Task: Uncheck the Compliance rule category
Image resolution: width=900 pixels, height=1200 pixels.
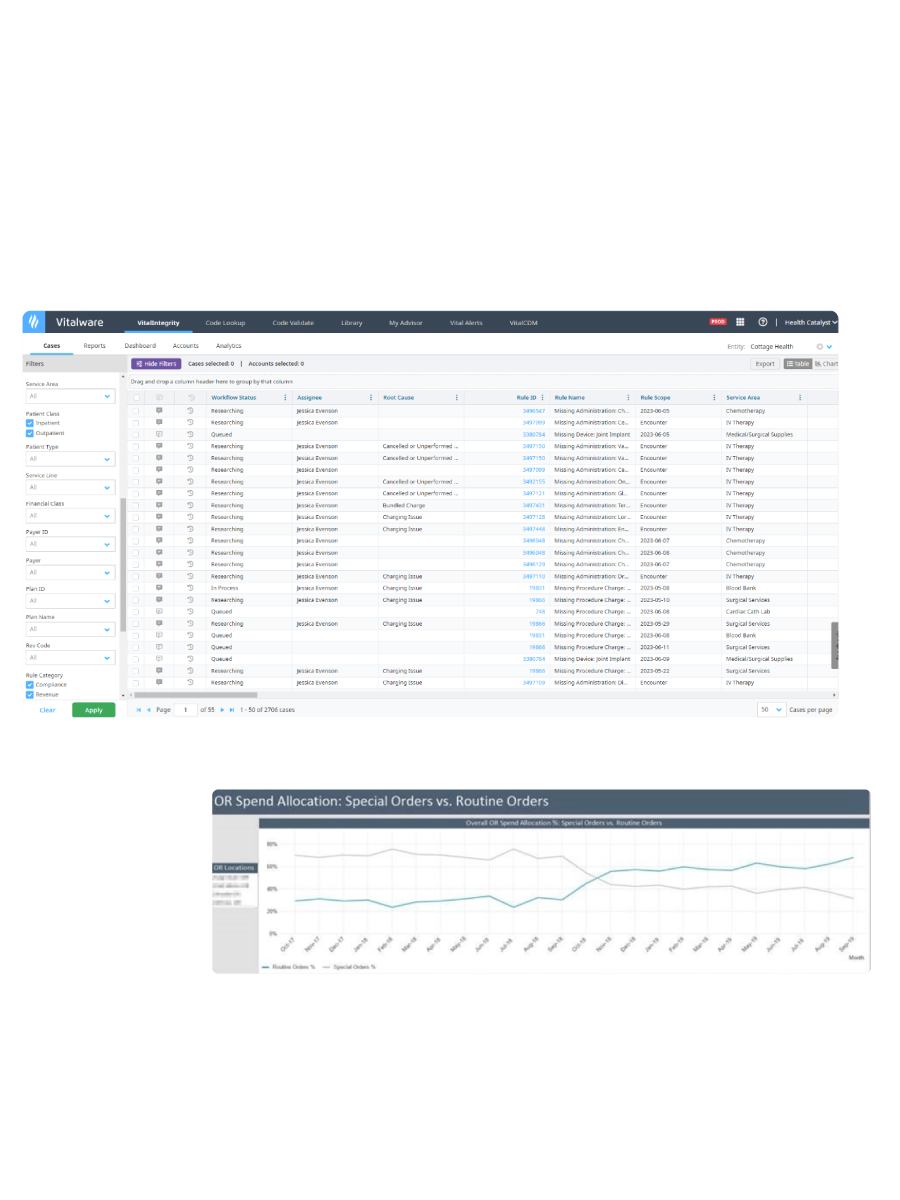Action: pyautogui.click(x=30, y=685)
